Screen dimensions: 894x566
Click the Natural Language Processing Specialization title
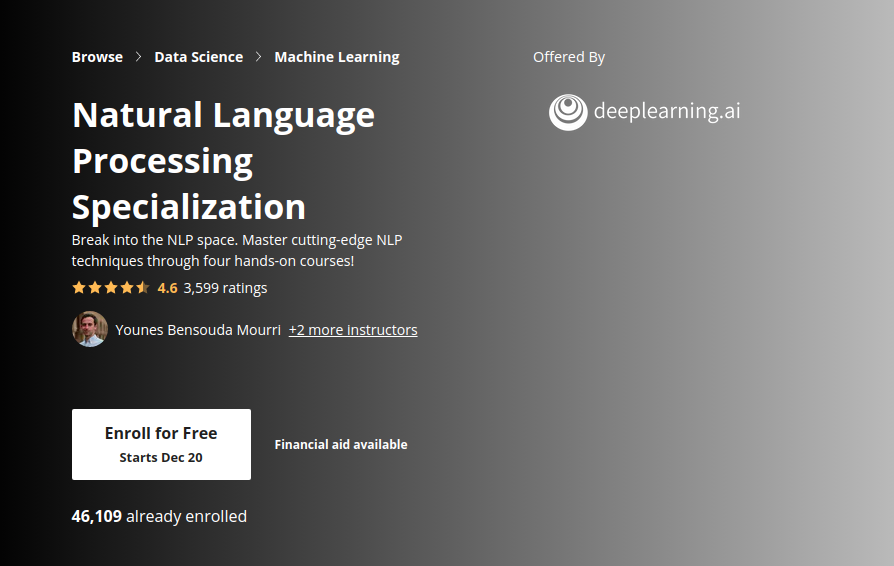click(x=224, y=160)
